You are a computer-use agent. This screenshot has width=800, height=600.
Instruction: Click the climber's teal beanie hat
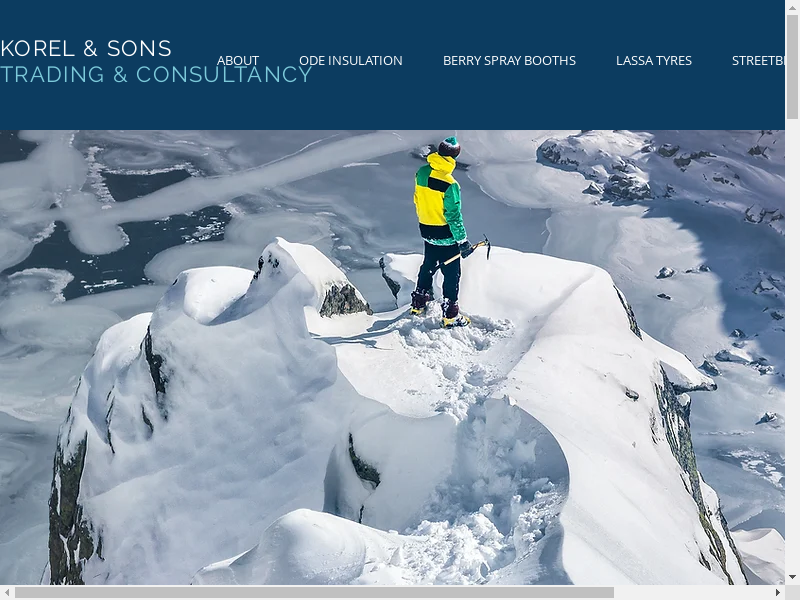[x=449, y=147]
